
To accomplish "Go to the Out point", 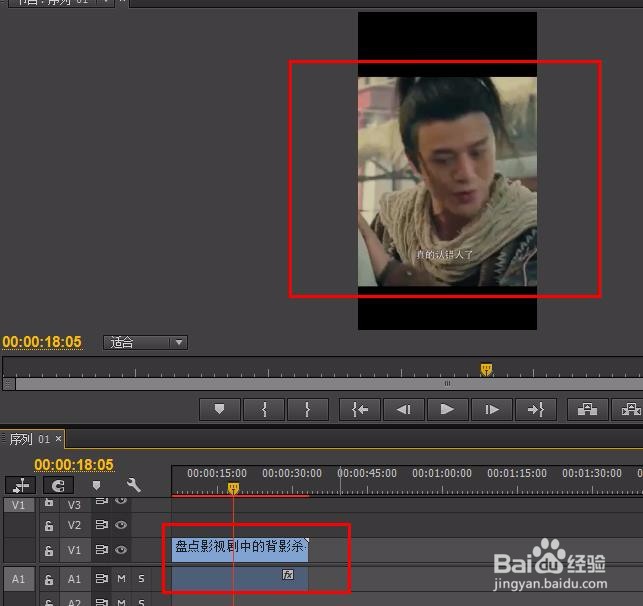I will pos(536,409).
